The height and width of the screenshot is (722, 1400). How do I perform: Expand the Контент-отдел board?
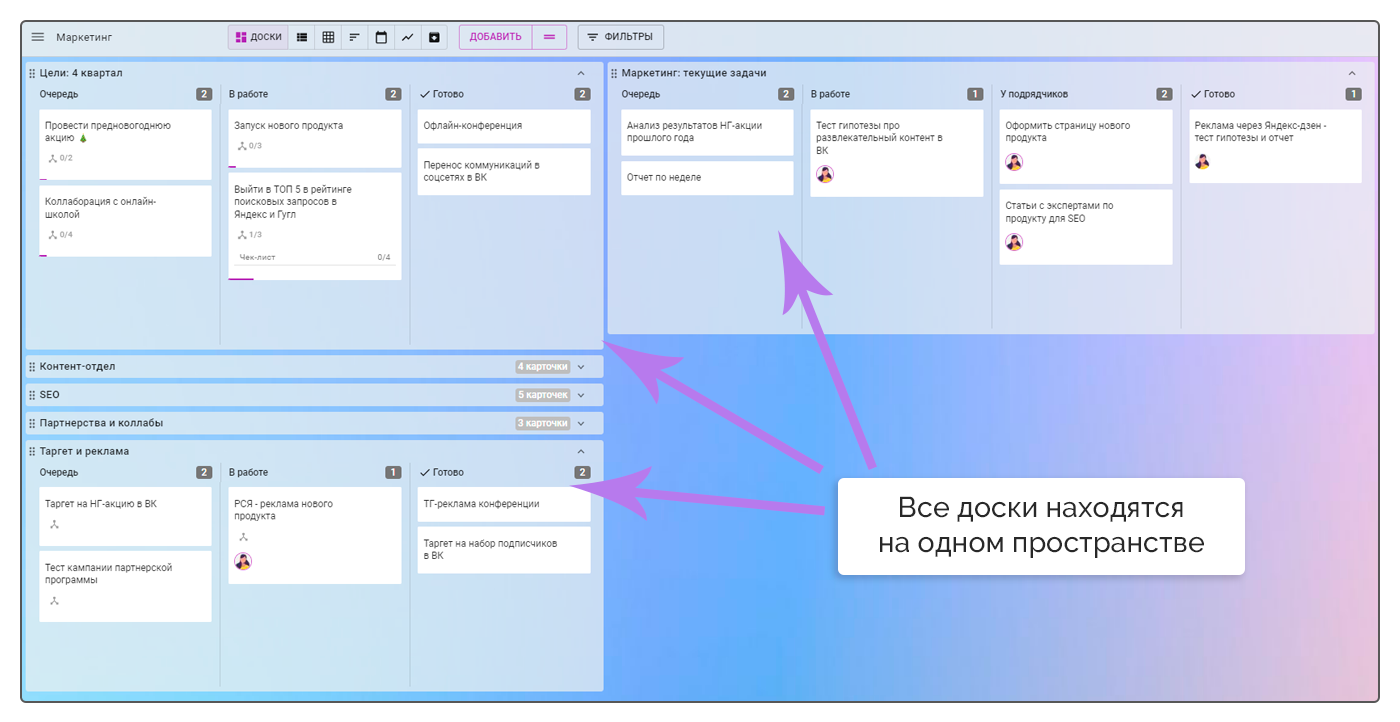pos(581,367)
